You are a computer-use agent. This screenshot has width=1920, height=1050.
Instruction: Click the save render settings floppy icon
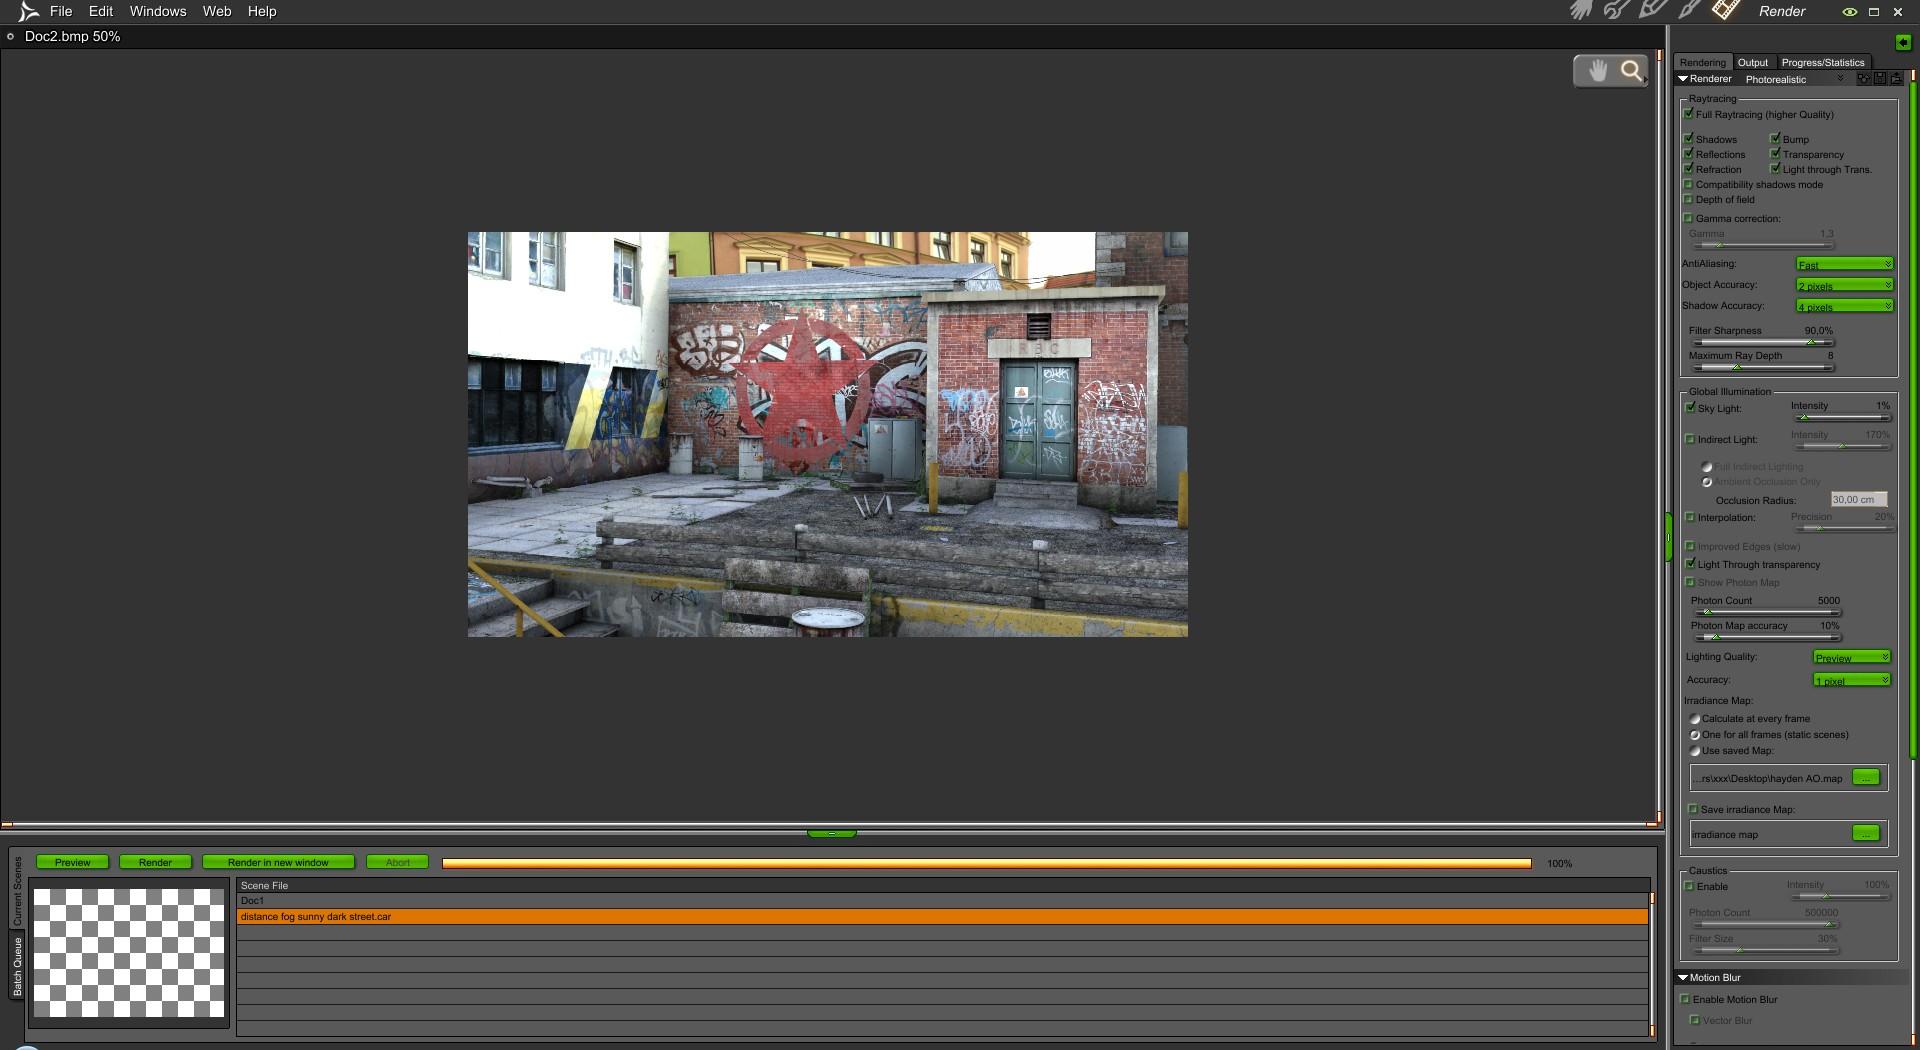1880,79
